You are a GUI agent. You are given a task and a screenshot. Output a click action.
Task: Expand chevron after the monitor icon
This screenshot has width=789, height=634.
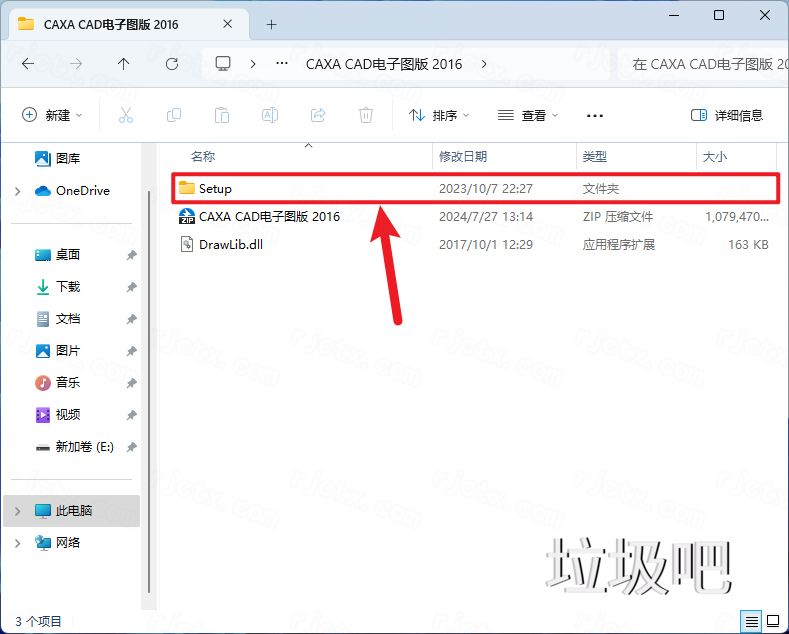[x=253, y=64]
